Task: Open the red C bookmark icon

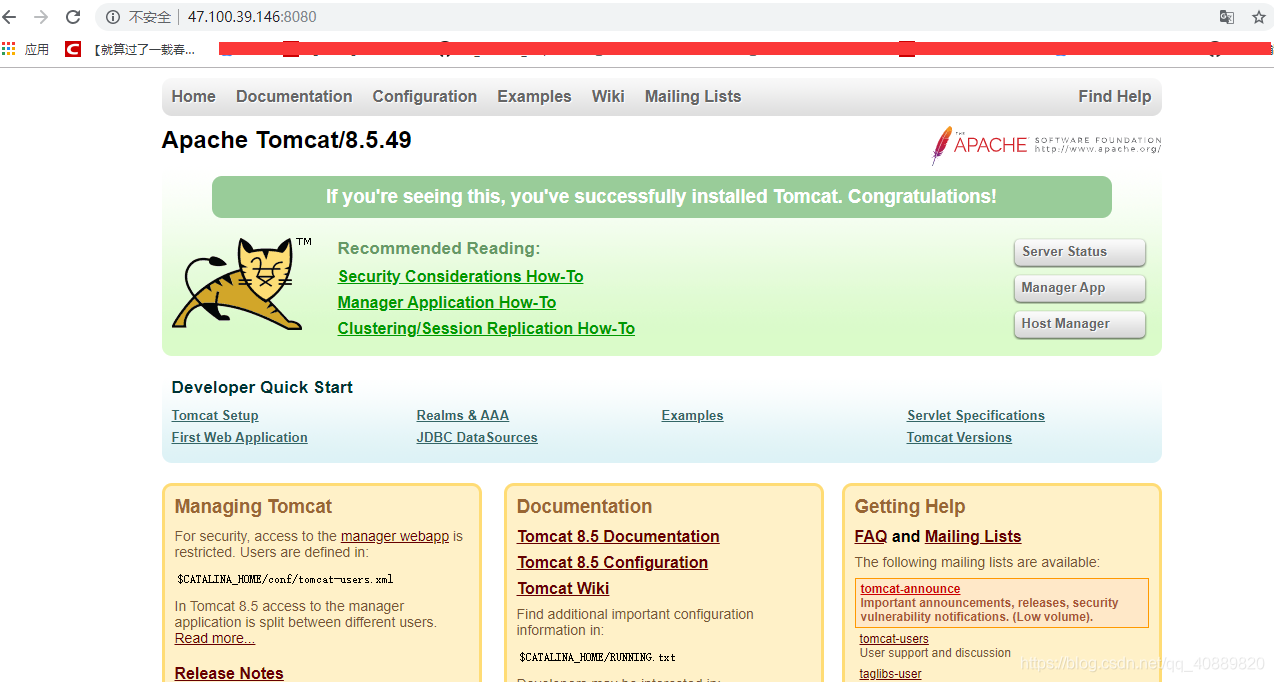Action: [73, 48]
